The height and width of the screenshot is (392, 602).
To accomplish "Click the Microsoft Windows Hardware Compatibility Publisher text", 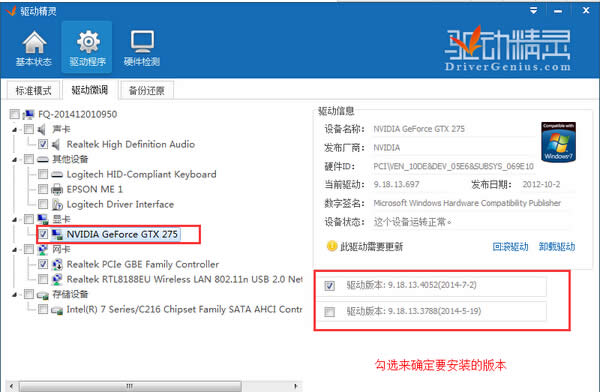I will [x=467, y=203].
